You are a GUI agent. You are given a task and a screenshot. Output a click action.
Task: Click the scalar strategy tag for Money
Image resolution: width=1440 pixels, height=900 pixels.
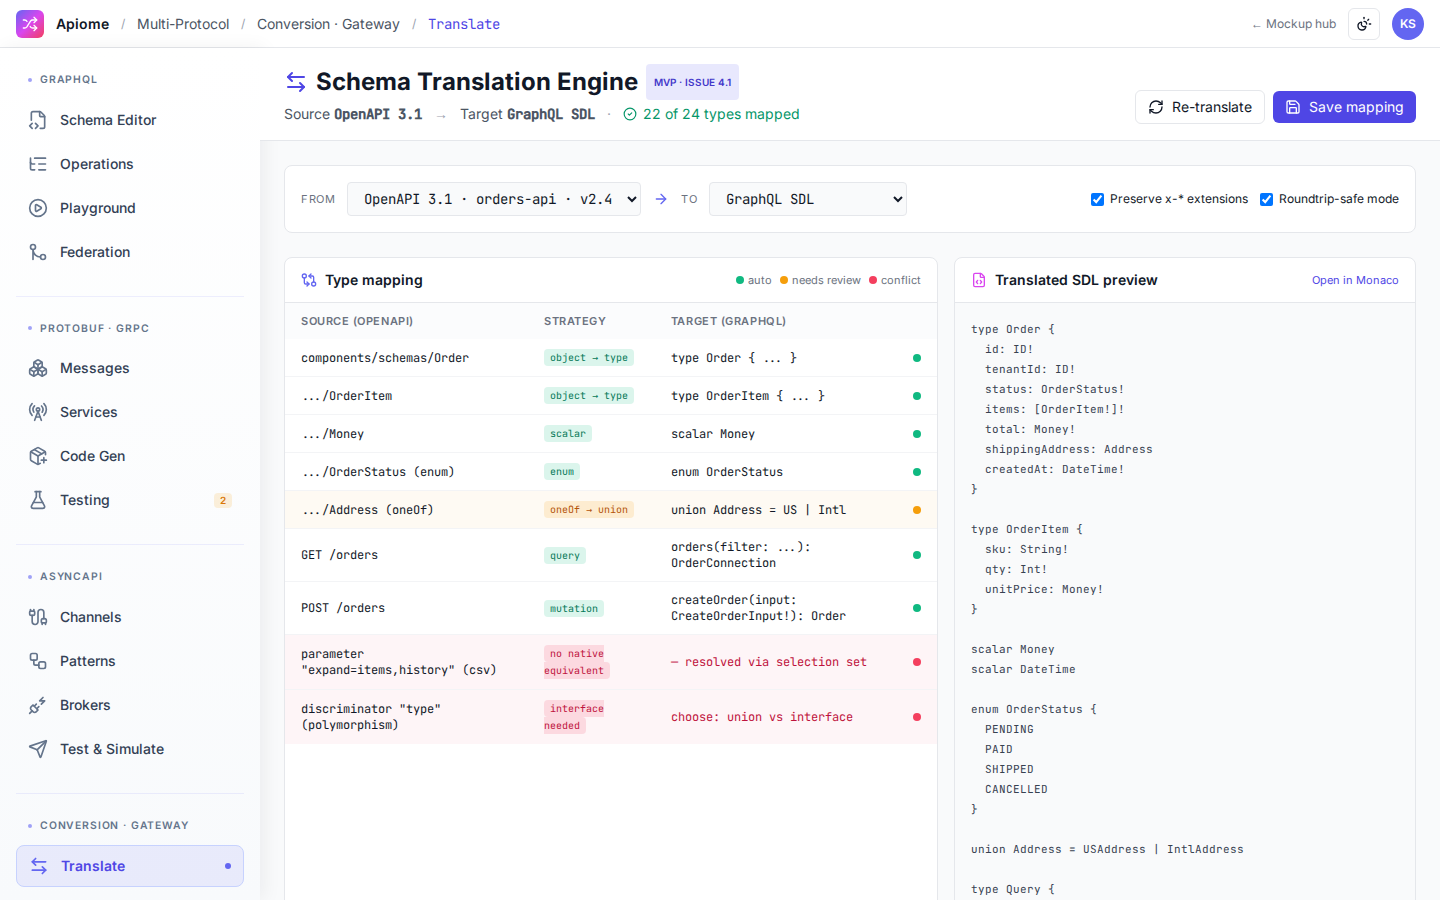[568, 434]
